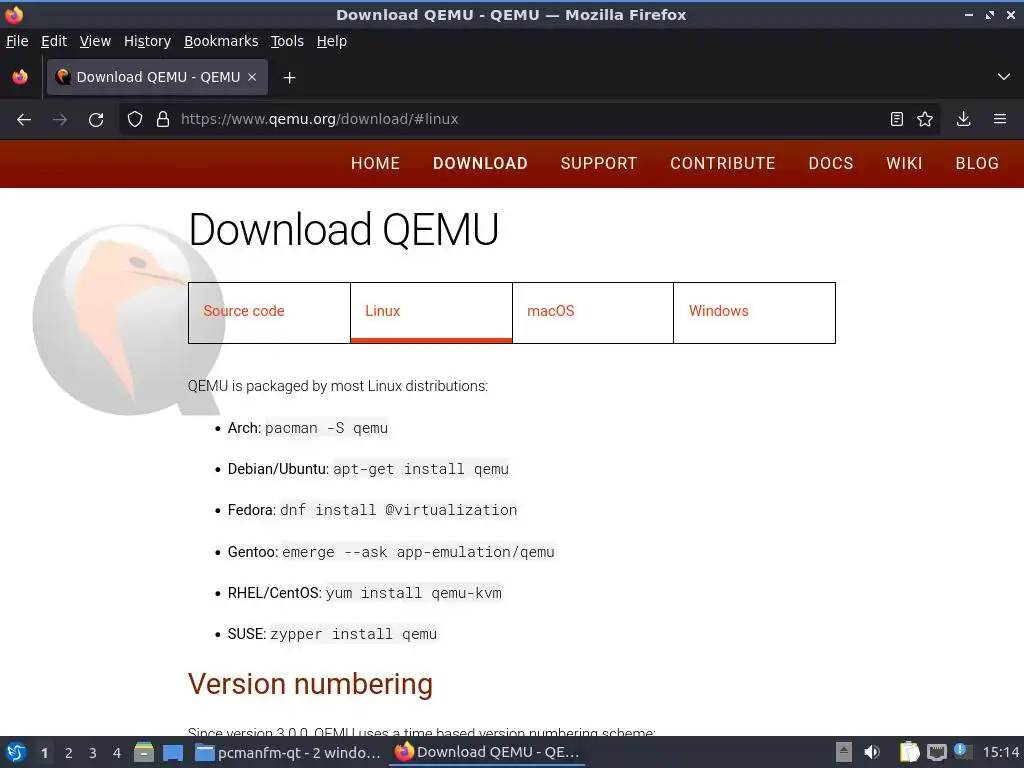The width and height of the screenshot is (1024, 768).
Task: Switch to virtual desktop 3
Action: tap(93, 753)
